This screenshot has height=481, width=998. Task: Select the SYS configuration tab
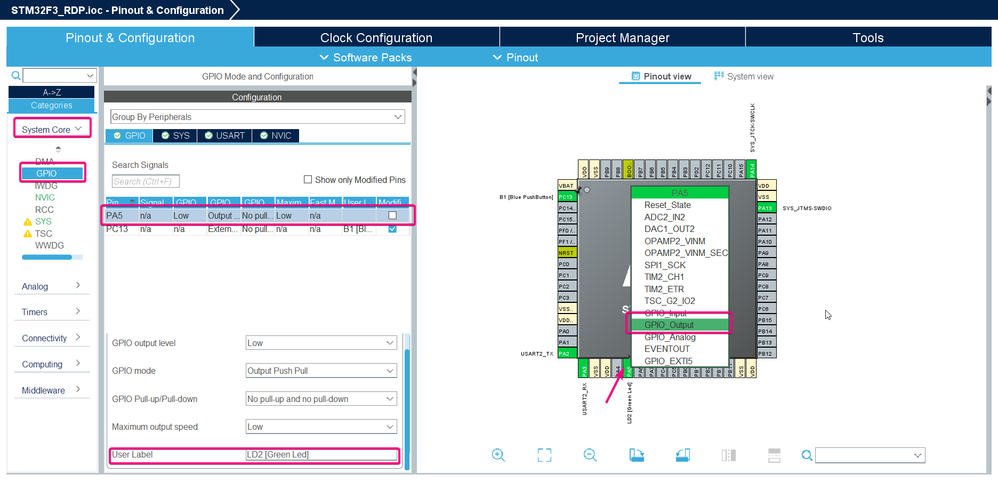176,136
